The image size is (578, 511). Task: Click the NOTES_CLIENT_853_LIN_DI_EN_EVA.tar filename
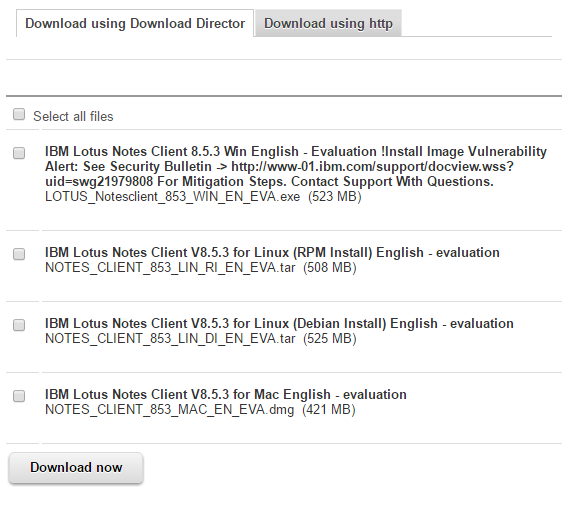point(170,339)
